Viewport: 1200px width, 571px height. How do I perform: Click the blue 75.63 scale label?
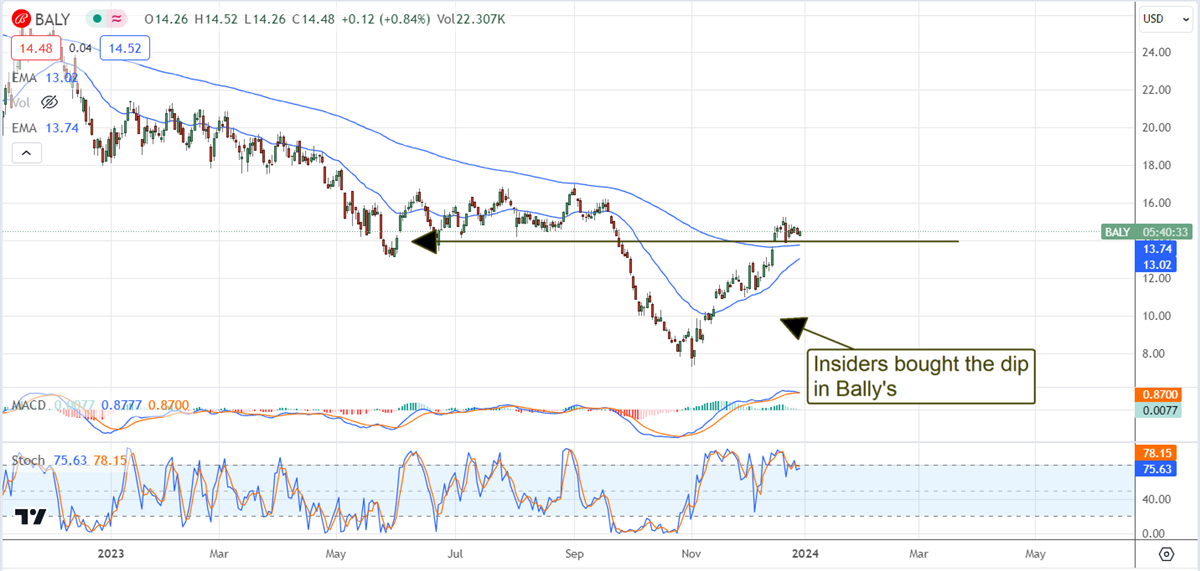[1157, 469]
